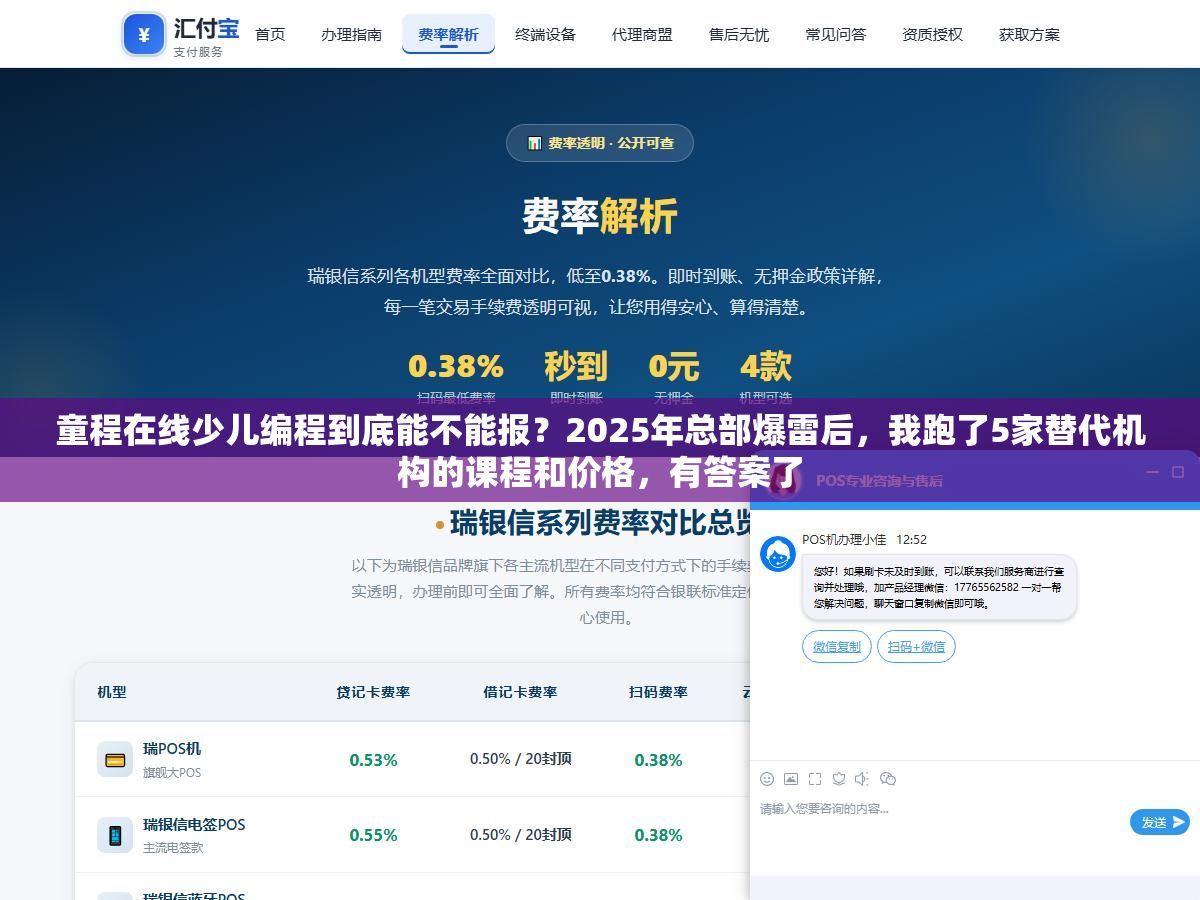Click the 微信复制 button in chat
The width and height of the screenshot is (1200, 900).
[837, 647]
